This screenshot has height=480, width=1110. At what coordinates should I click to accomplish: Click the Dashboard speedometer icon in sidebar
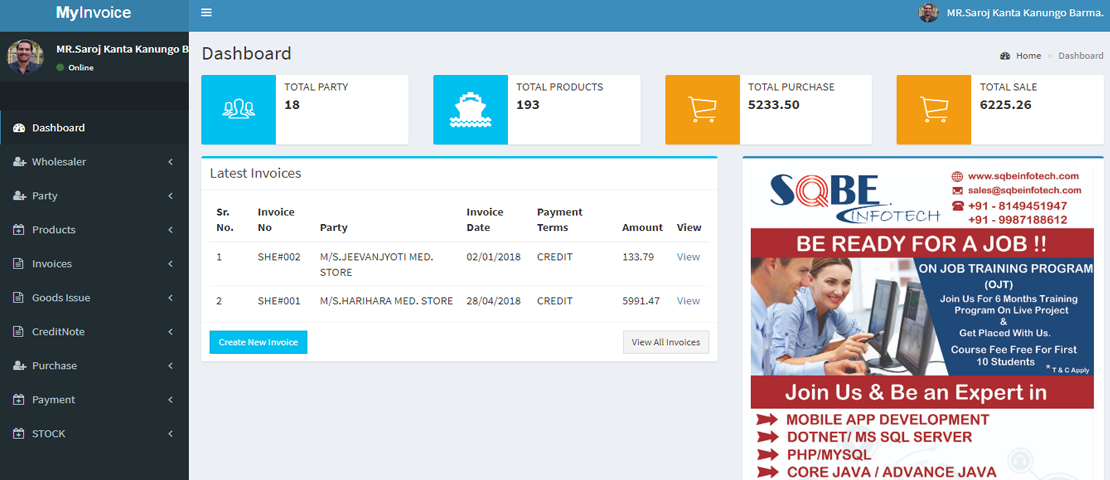(19, 128)
